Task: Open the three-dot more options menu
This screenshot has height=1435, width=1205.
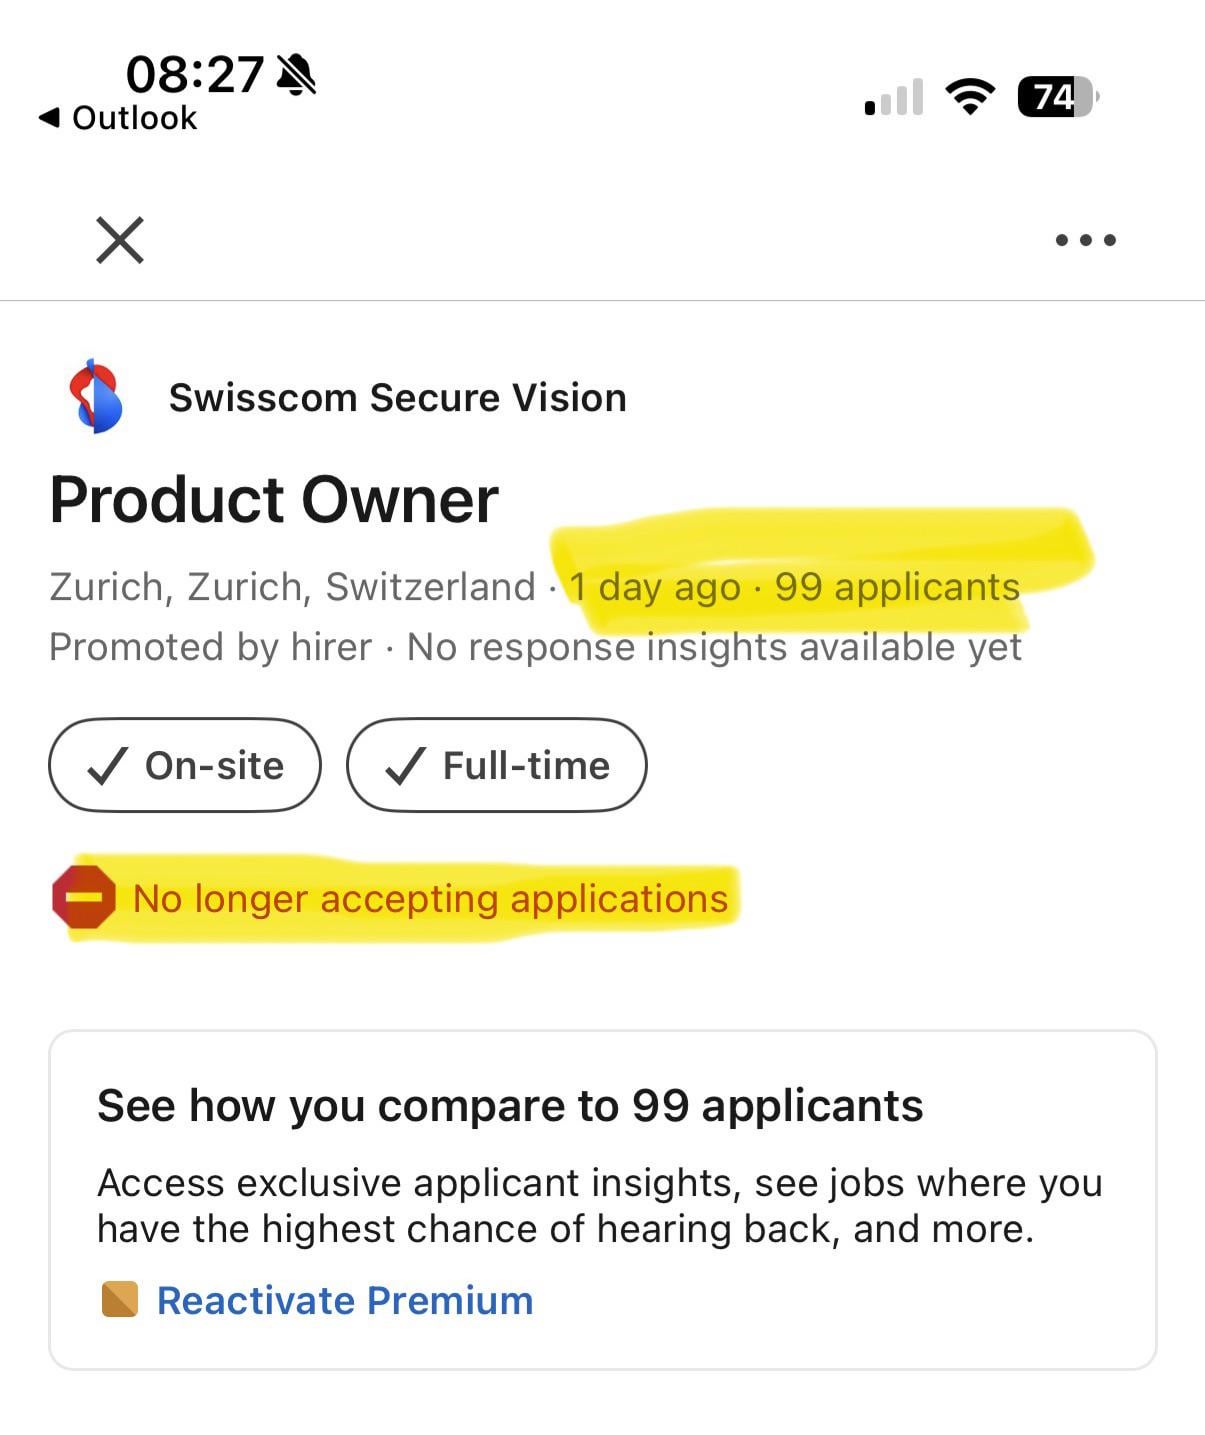Action: click(x=1085, y=240)
